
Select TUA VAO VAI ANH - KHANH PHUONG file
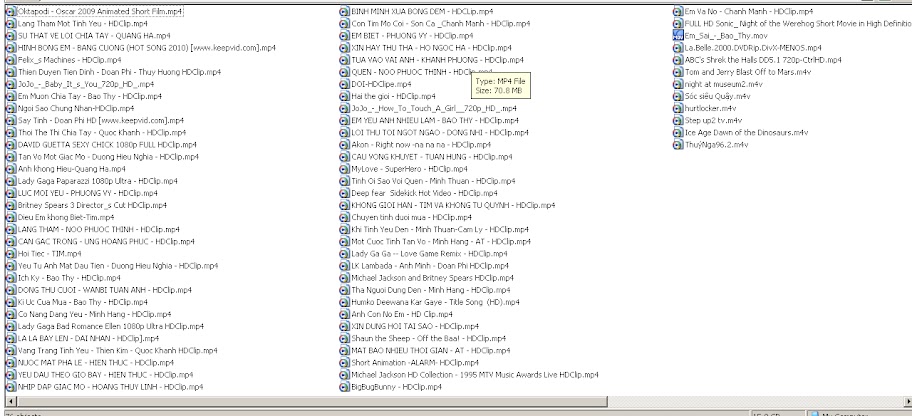point(437,59)
